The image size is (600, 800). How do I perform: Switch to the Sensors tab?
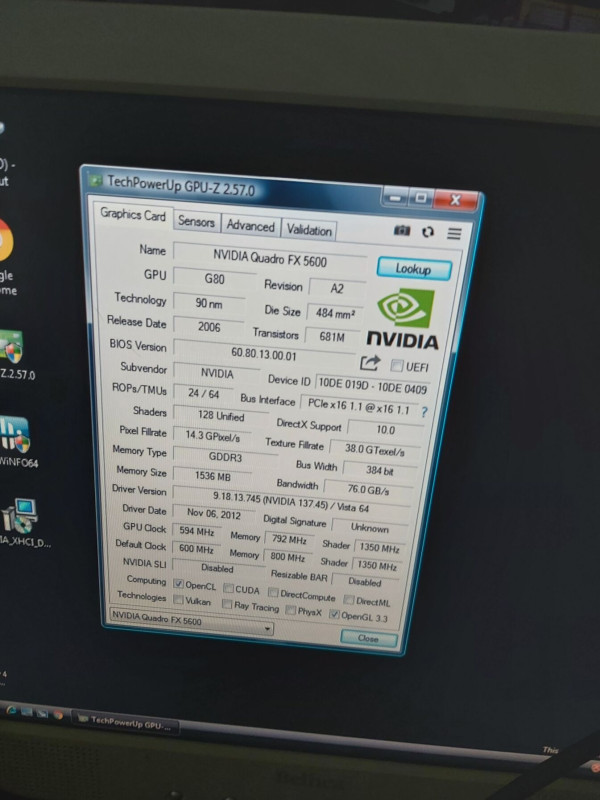pos(196,222)
